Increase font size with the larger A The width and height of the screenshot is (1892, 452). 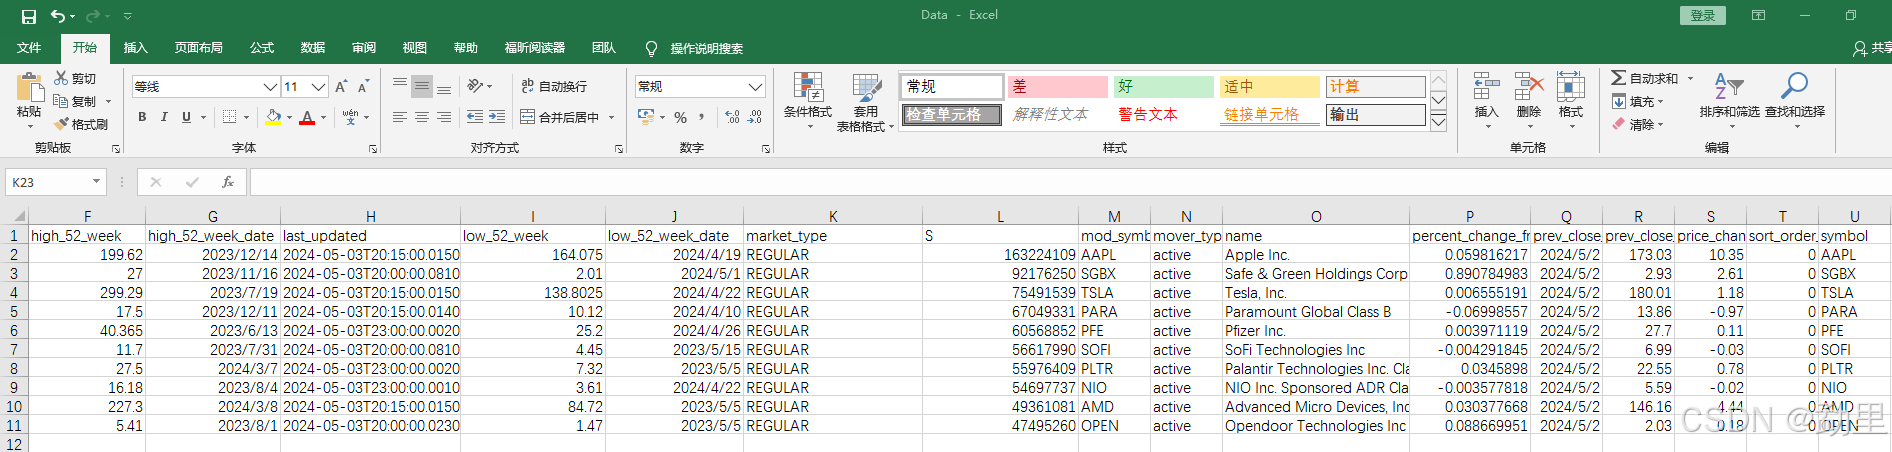[341, 87]
